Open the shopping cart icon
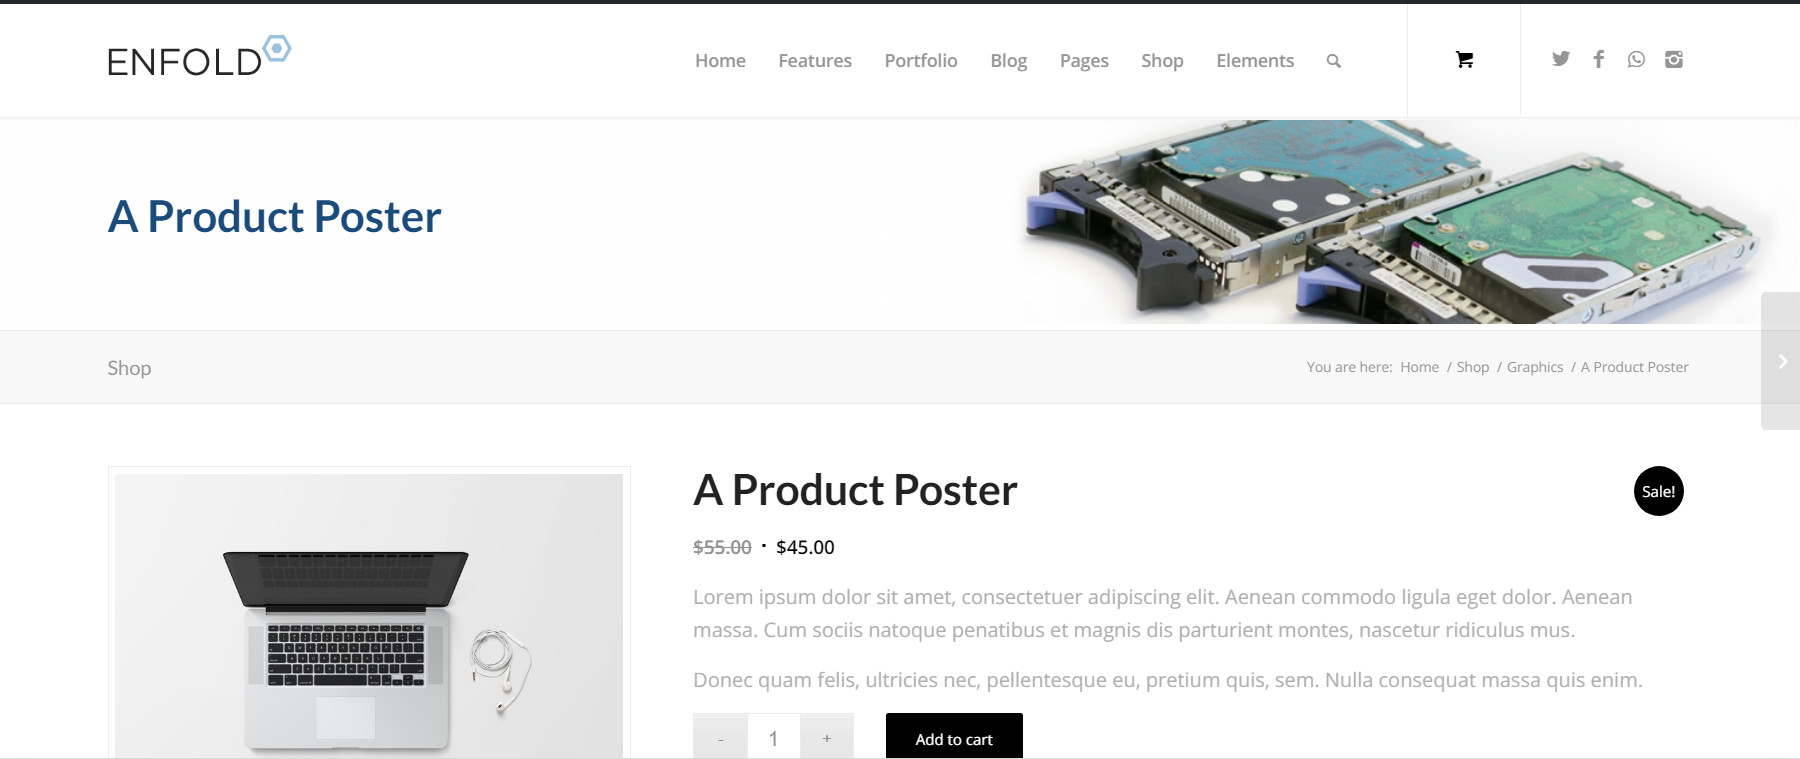Viewport: 1800px width, 759px height. click(1464, 60)
